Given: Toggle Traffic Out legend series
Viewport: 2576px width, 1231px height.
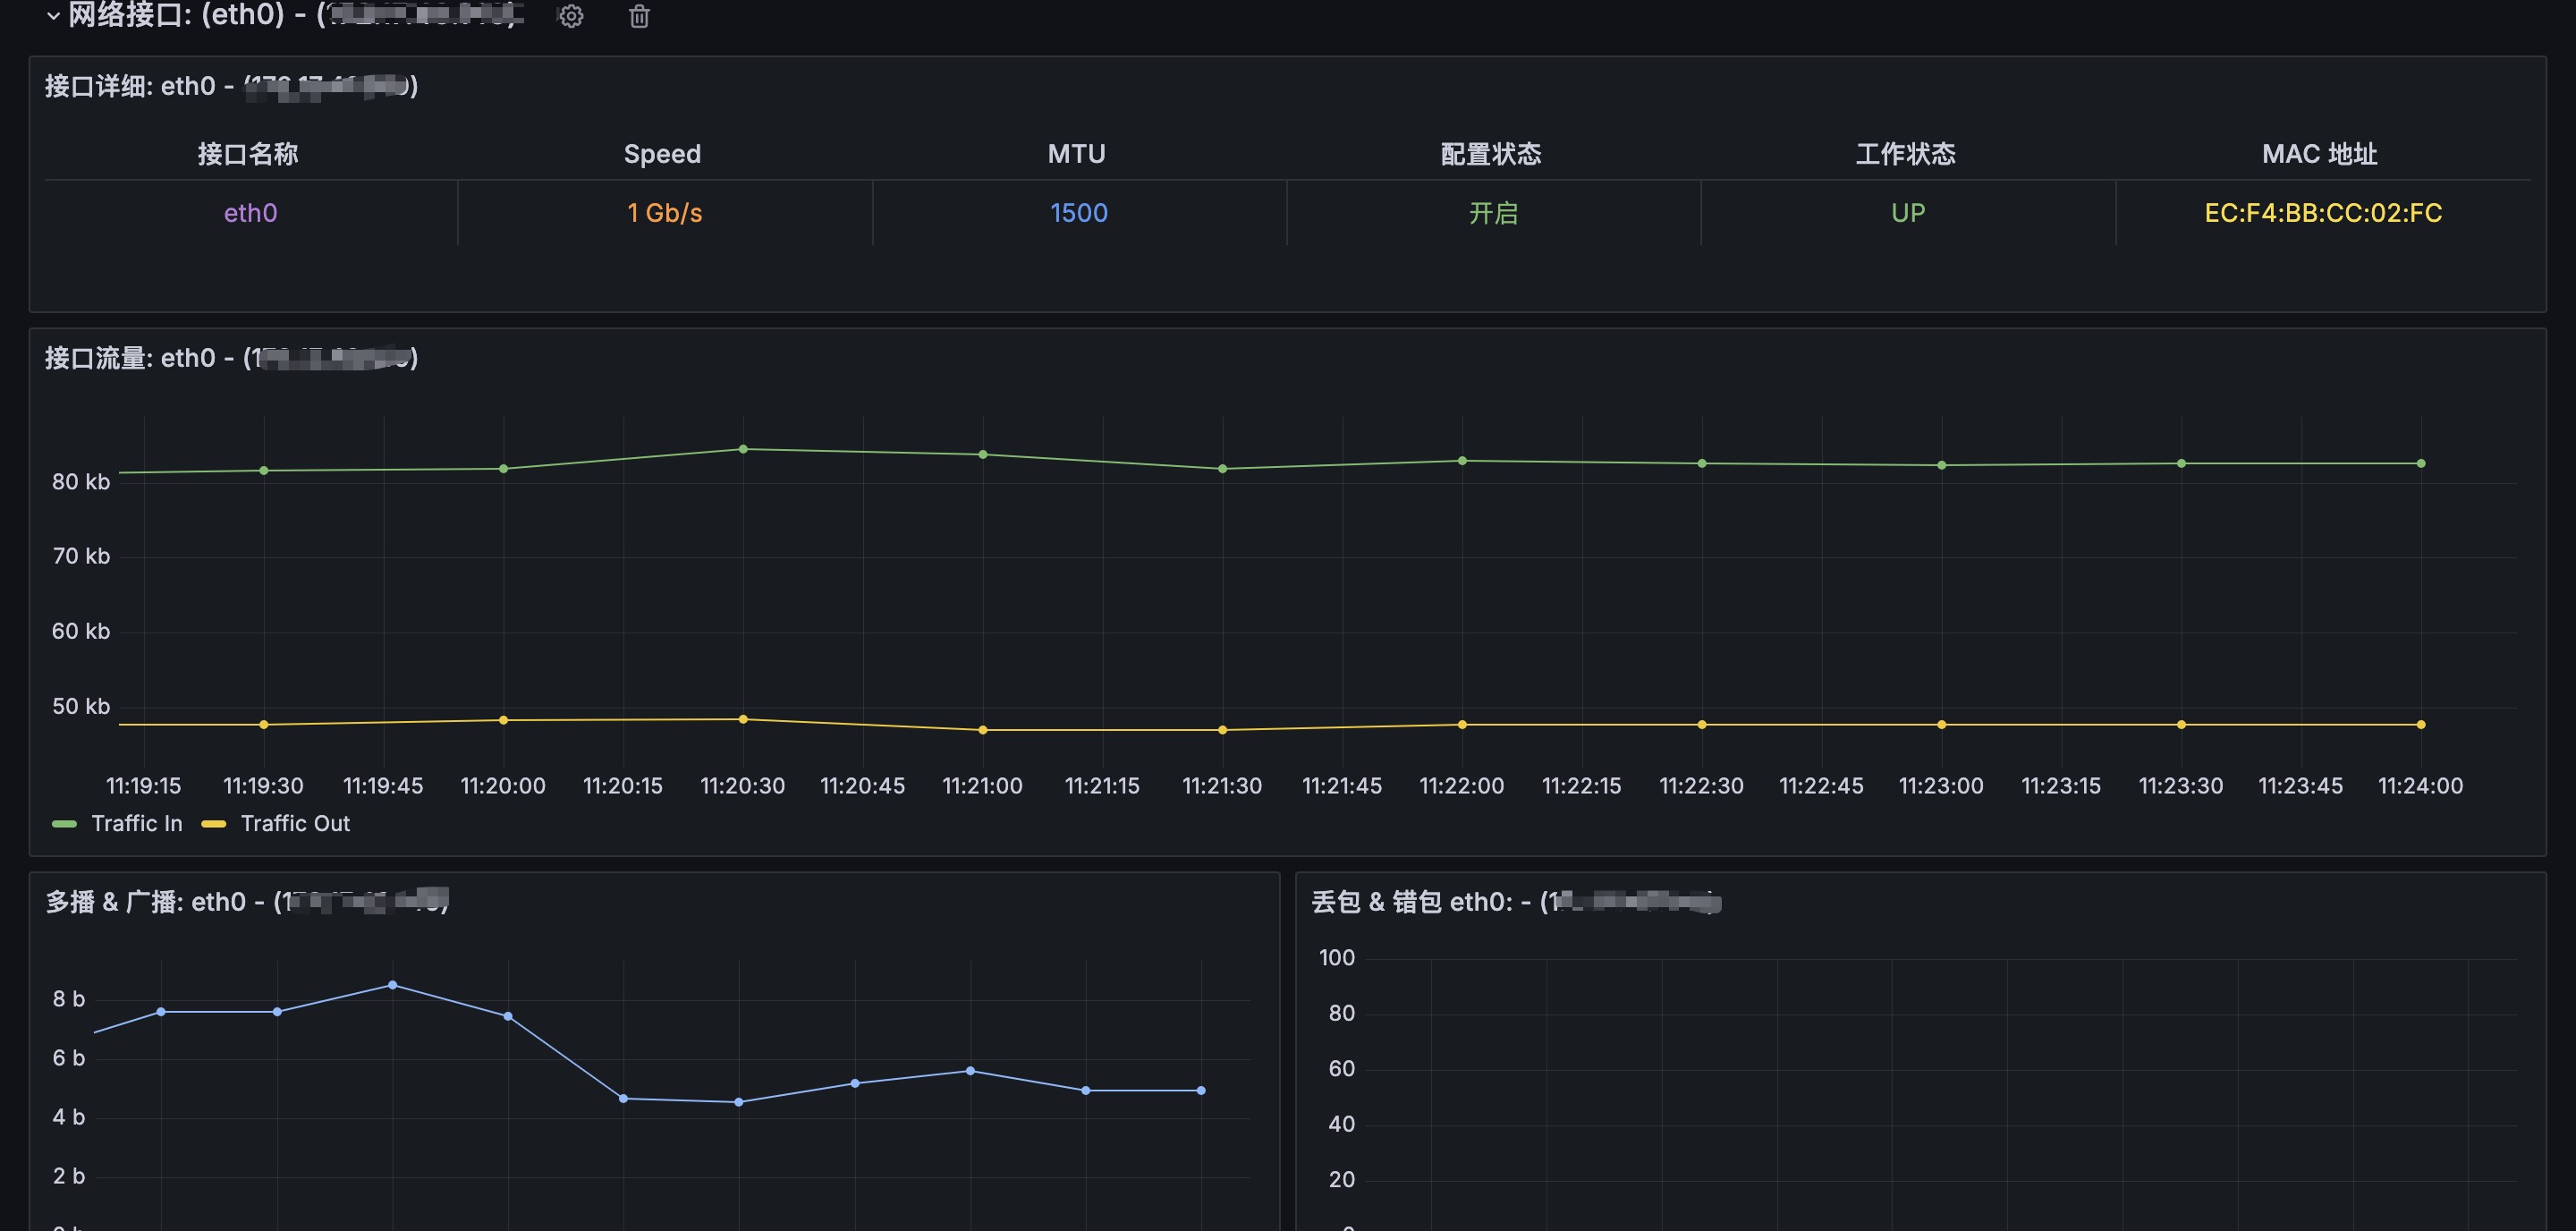Looking at the screenshot, I should (x=295, y=823).
